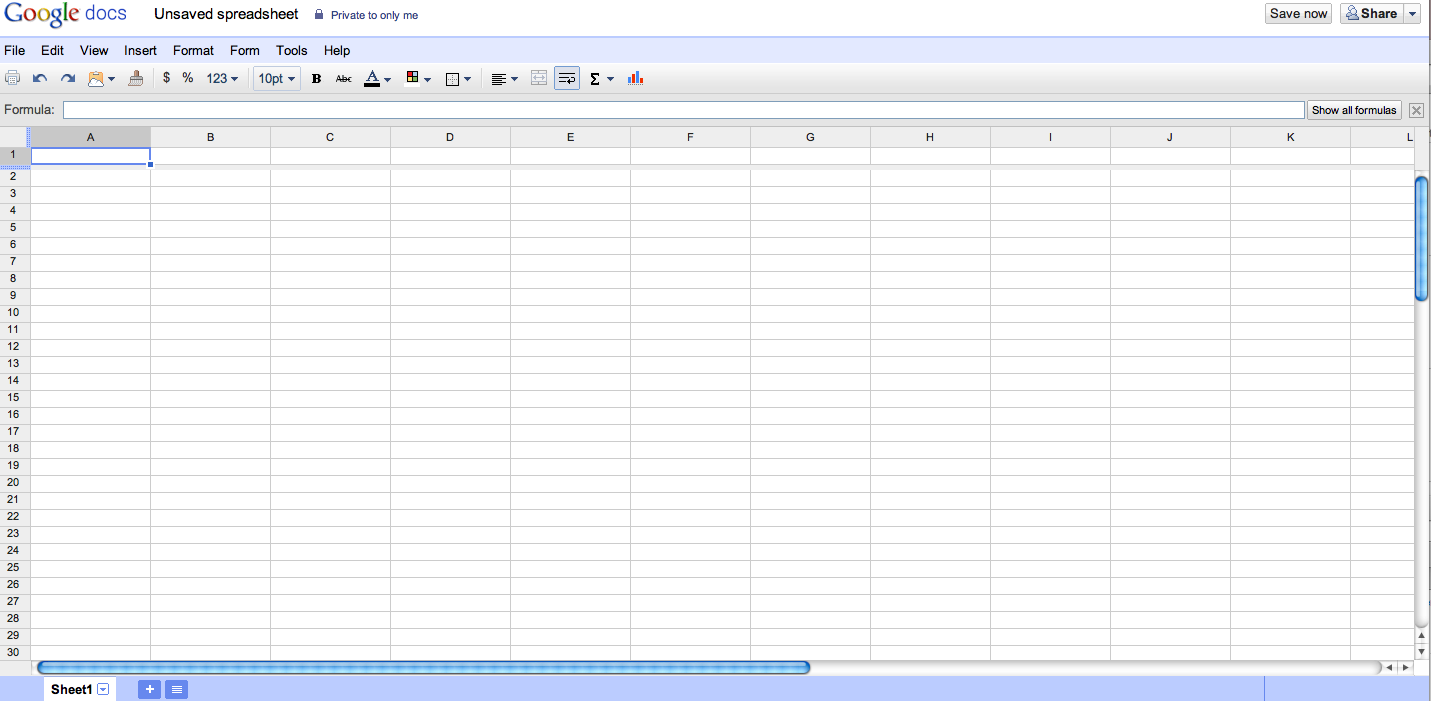Image resolution: width=1431 pixels, height=701 pixels.
Task: Apply bold formatting
Action: click(x=315, y=78)
